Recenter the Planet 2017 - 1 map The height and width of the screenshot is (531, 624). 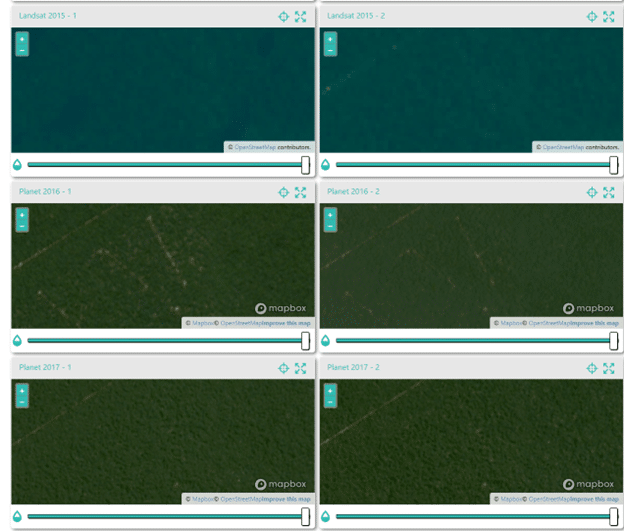coord(283,369)
